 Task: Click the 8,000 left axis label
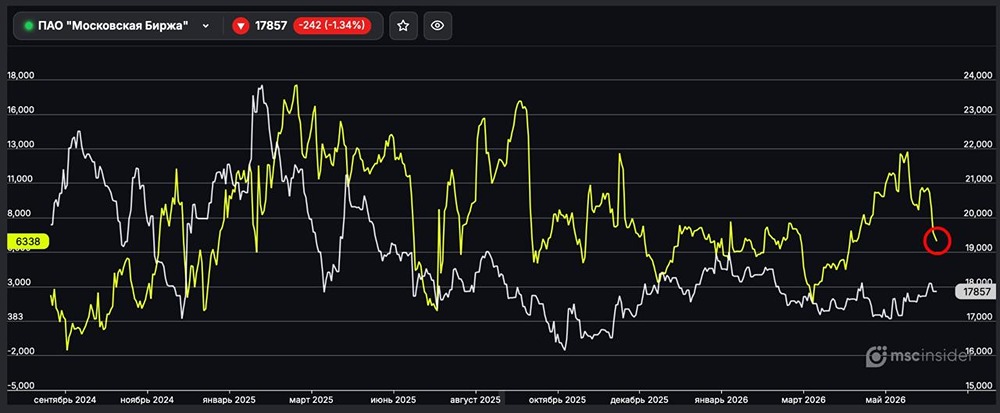(x=18, y=214)
